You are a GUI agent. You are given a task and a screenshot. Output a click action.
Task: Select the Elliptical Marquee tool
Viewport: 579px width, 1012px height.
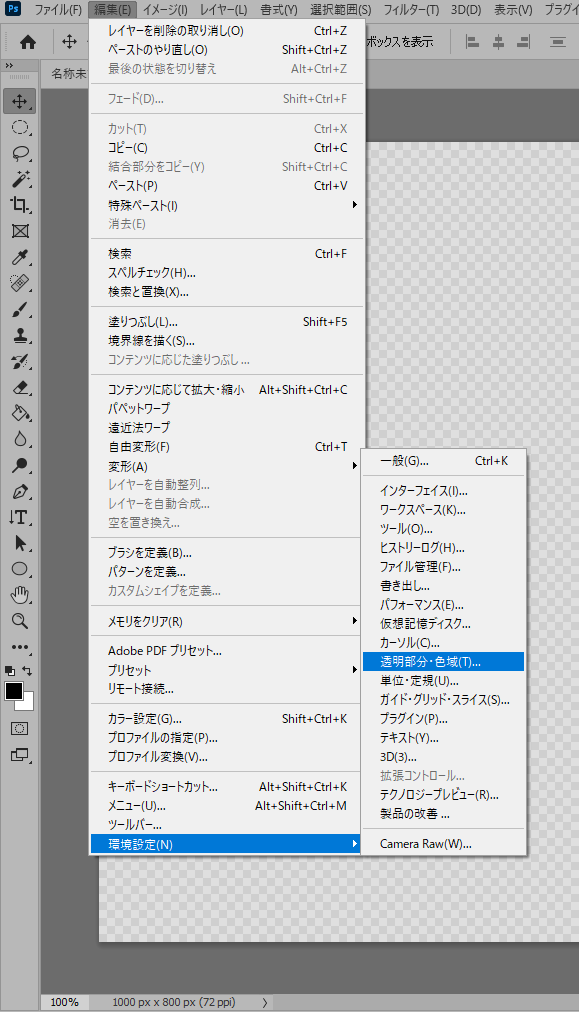coord(20,127)
